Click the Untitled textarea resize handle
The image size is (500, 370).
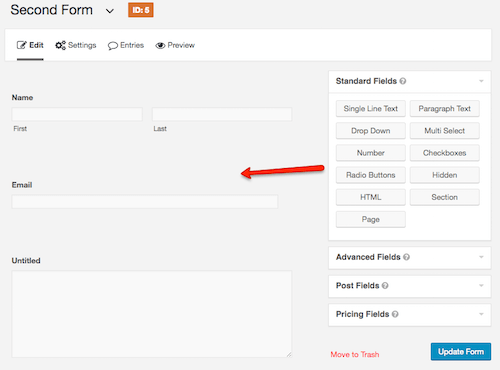point(289,355)
